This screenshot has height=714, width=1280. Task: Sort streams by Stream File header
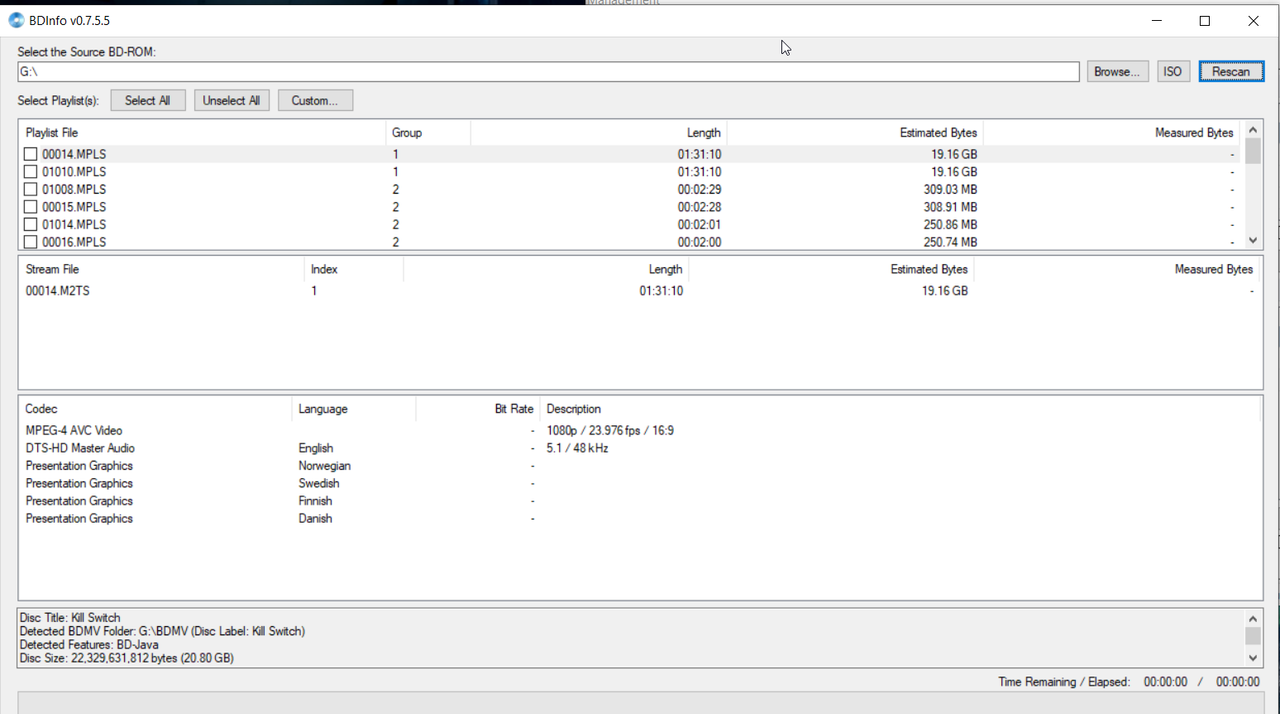(x=161, y=269)
